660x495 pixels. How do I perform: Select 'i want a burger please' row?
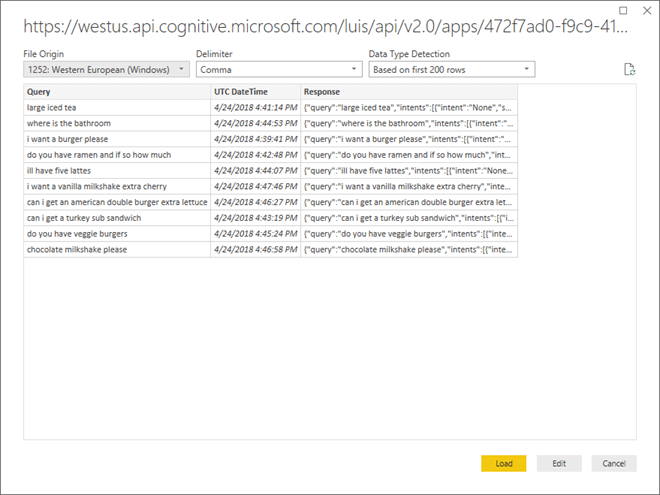(117, 139)
